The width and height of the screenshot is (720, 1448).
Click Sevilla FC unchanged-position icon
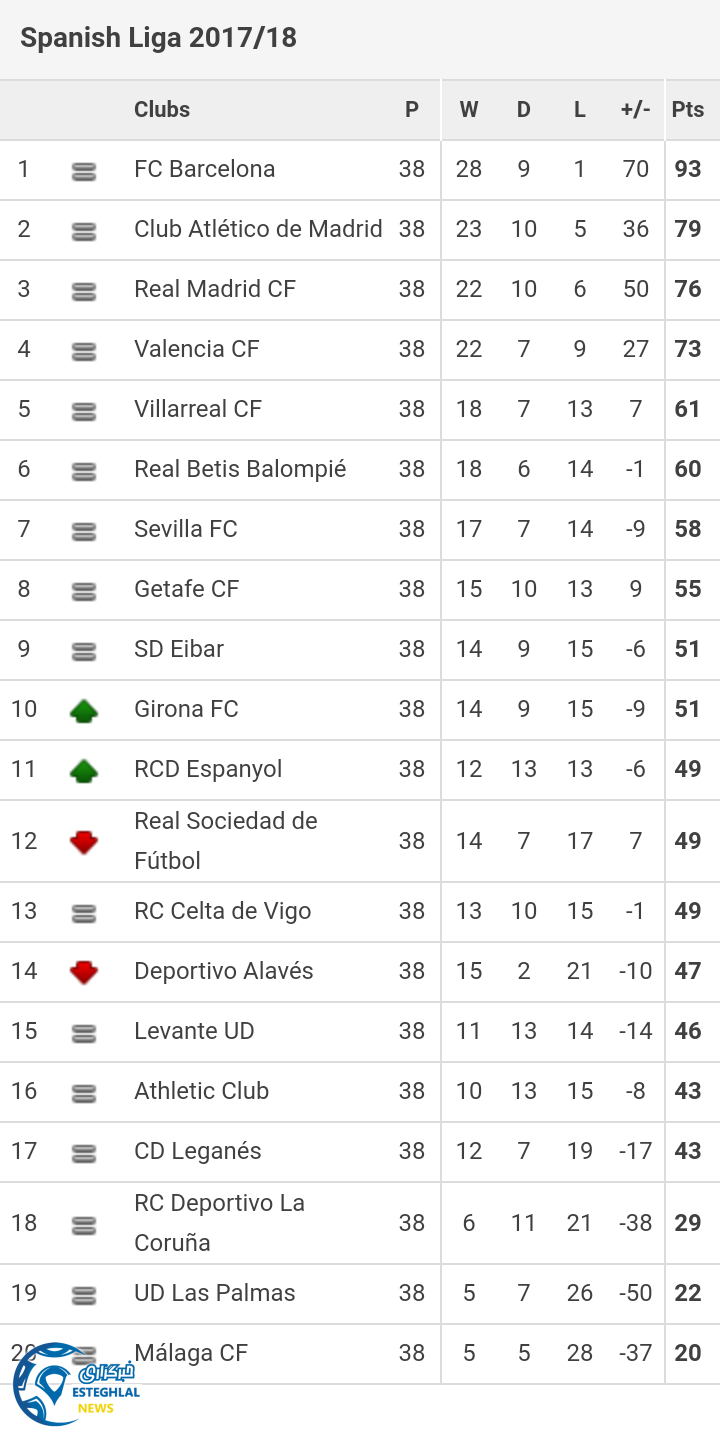tap(84, 532)
